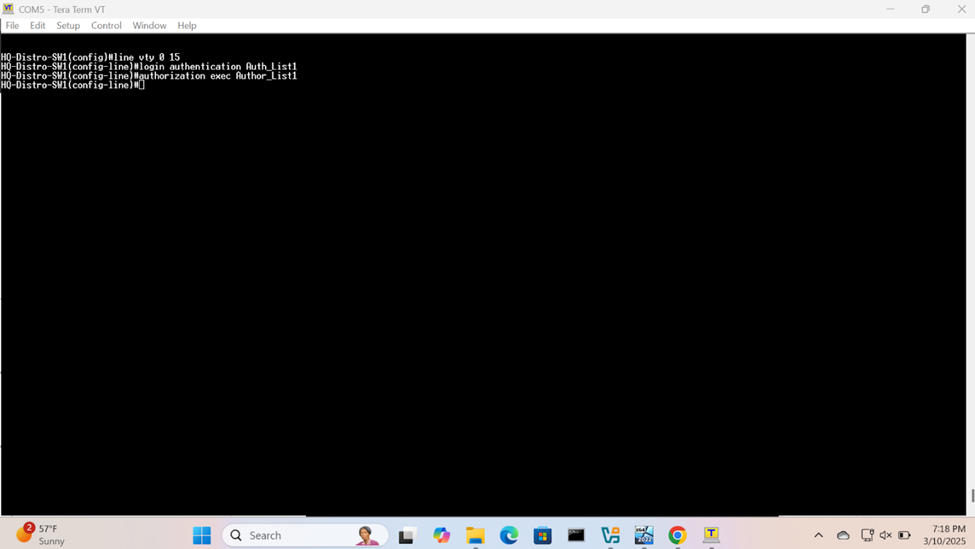Screen dimensions: 975x549
Task: Open the File menu
Action: [x=12, y=25]
